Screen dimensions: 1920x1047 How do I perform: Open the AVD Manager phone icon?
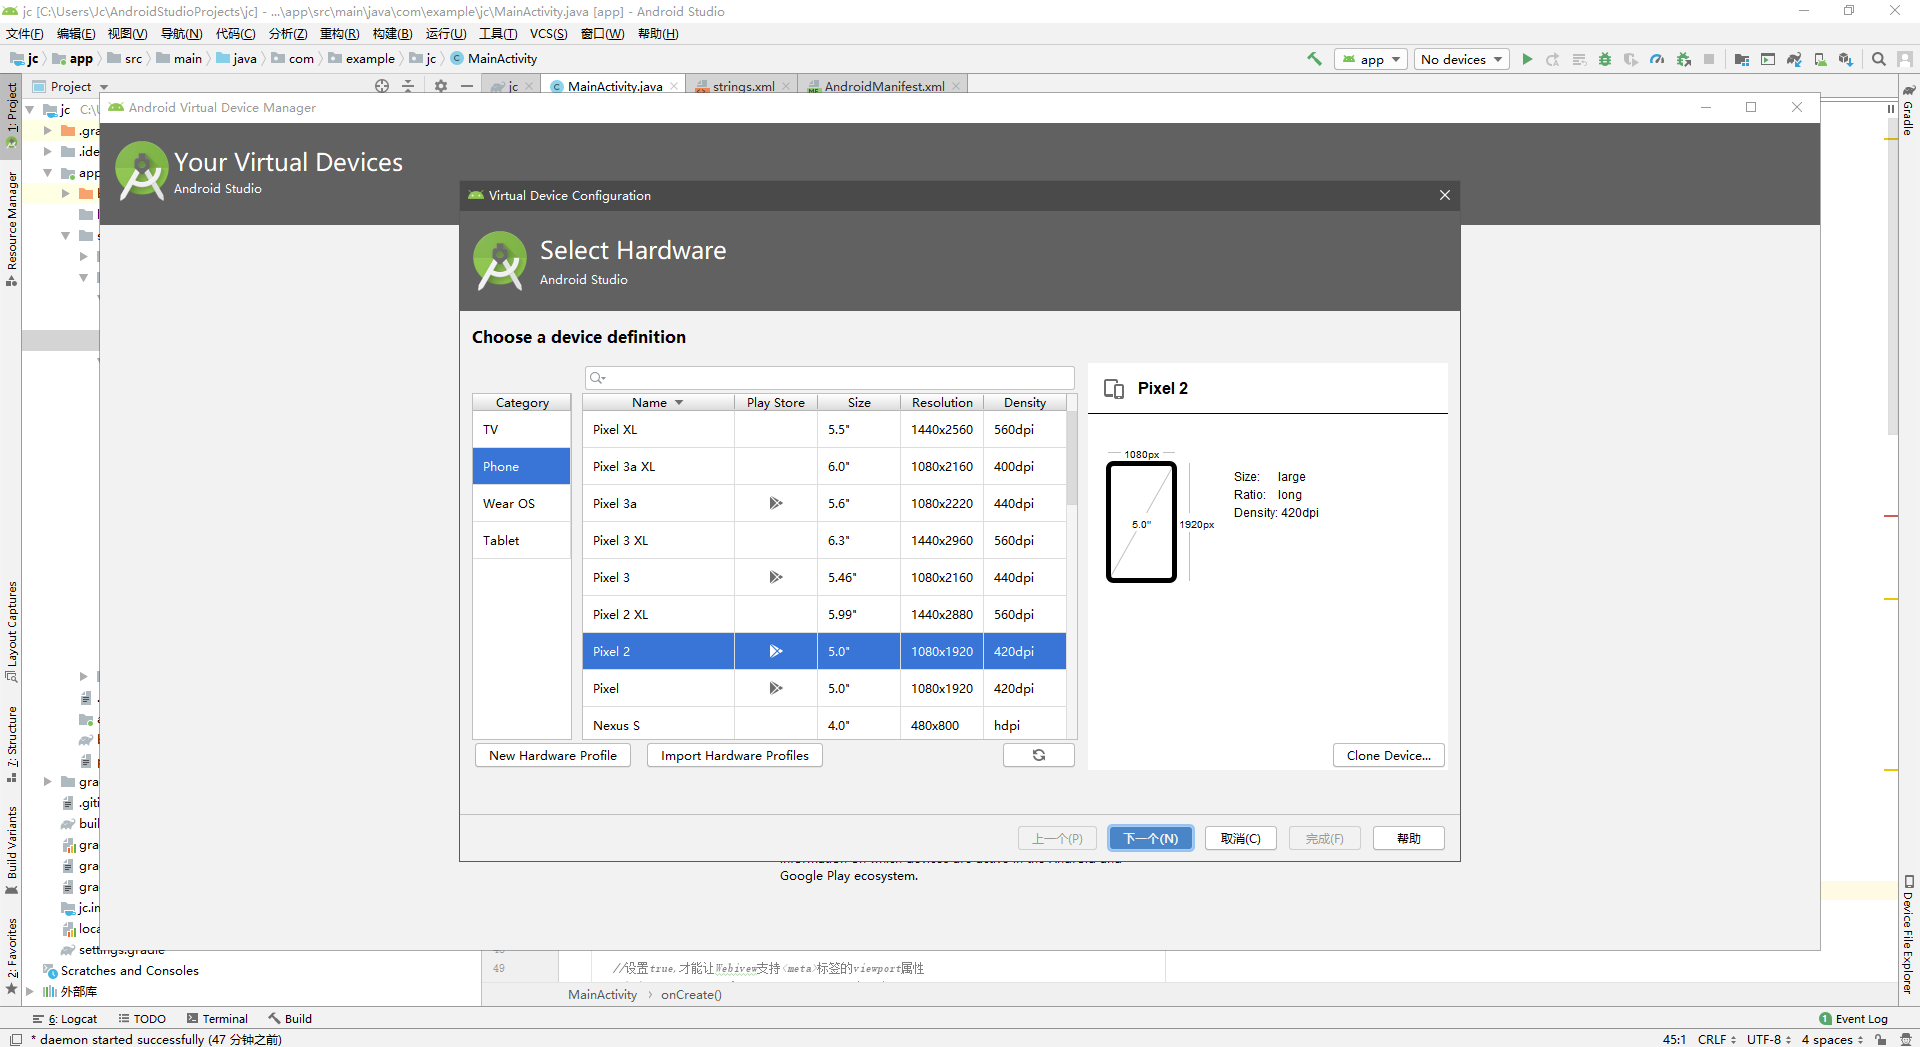pos(1820,59)
